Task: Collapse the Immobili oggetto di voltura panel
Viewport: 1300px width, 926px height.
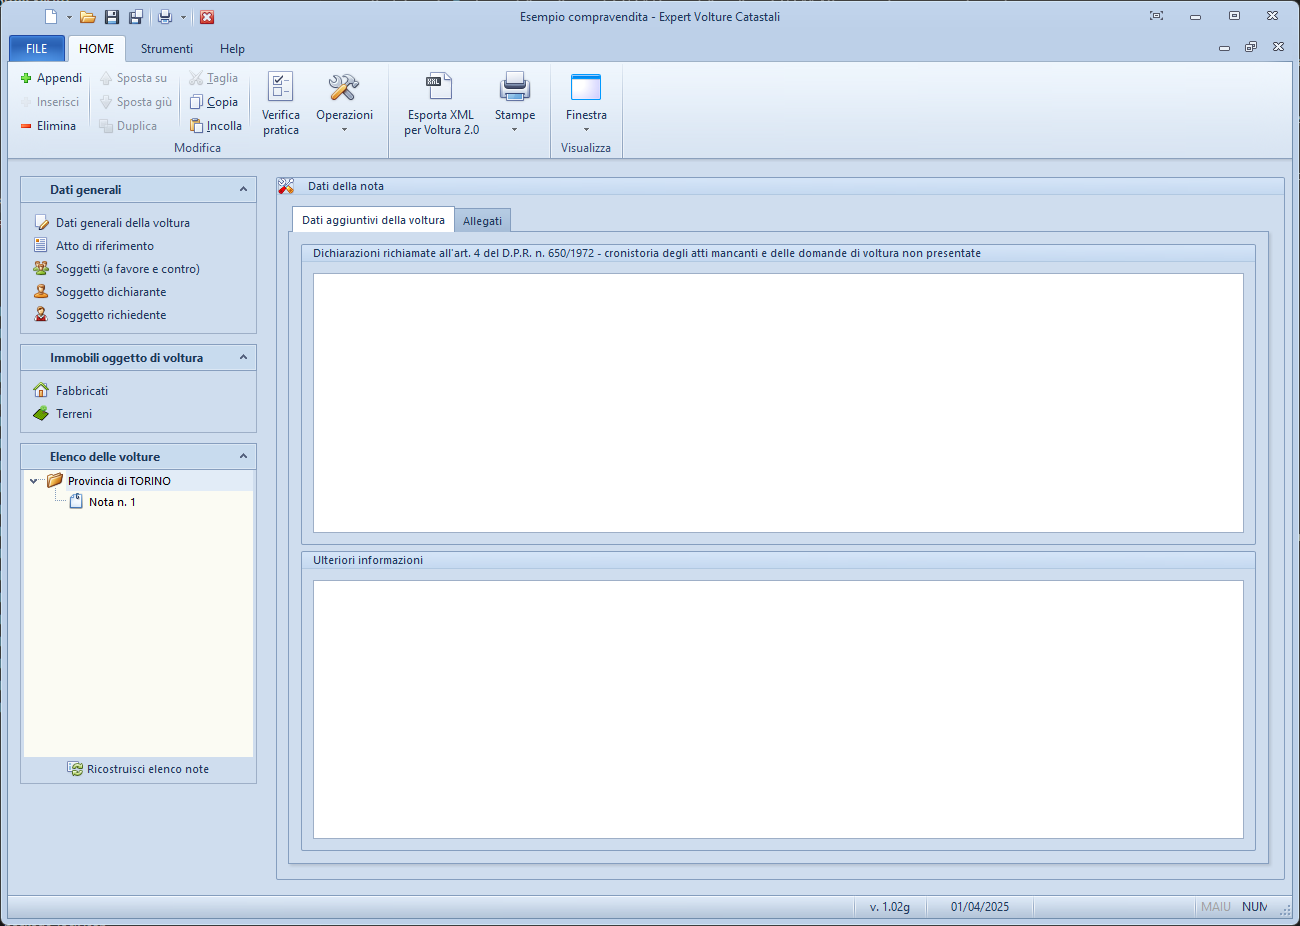Action: tap(243, 357)
